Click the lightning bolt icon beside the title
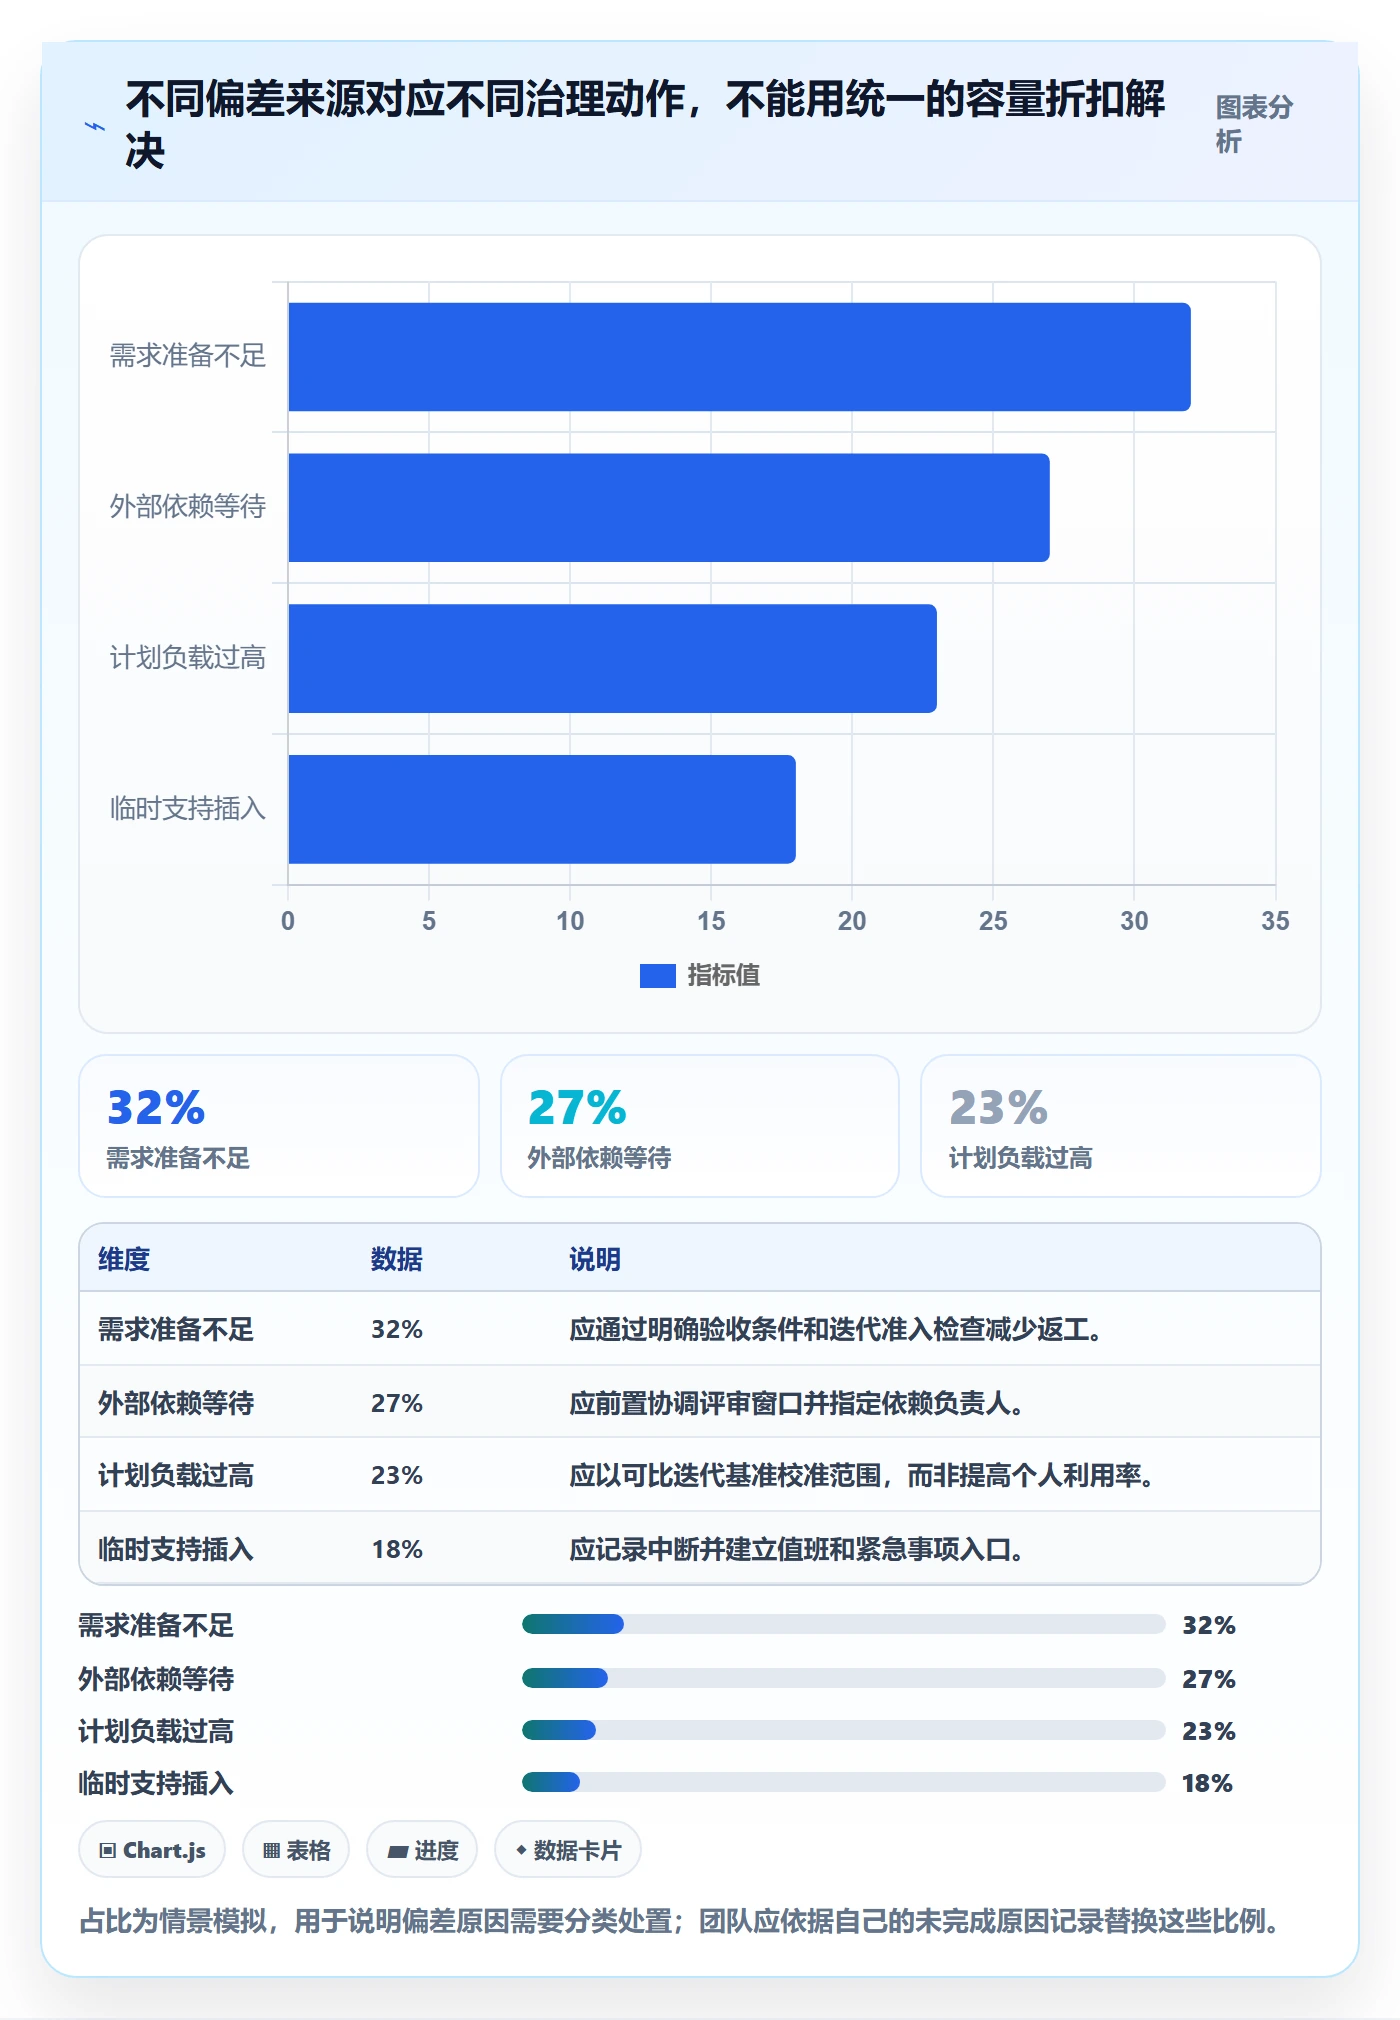 click(x=95, y=127)
